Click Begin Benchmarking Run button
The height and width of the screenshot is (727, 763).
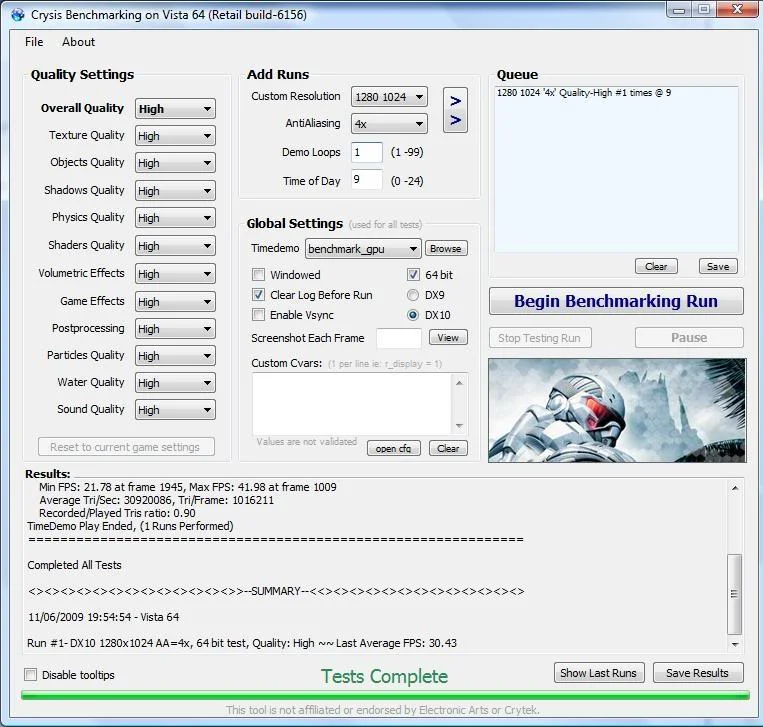[616, 301]
